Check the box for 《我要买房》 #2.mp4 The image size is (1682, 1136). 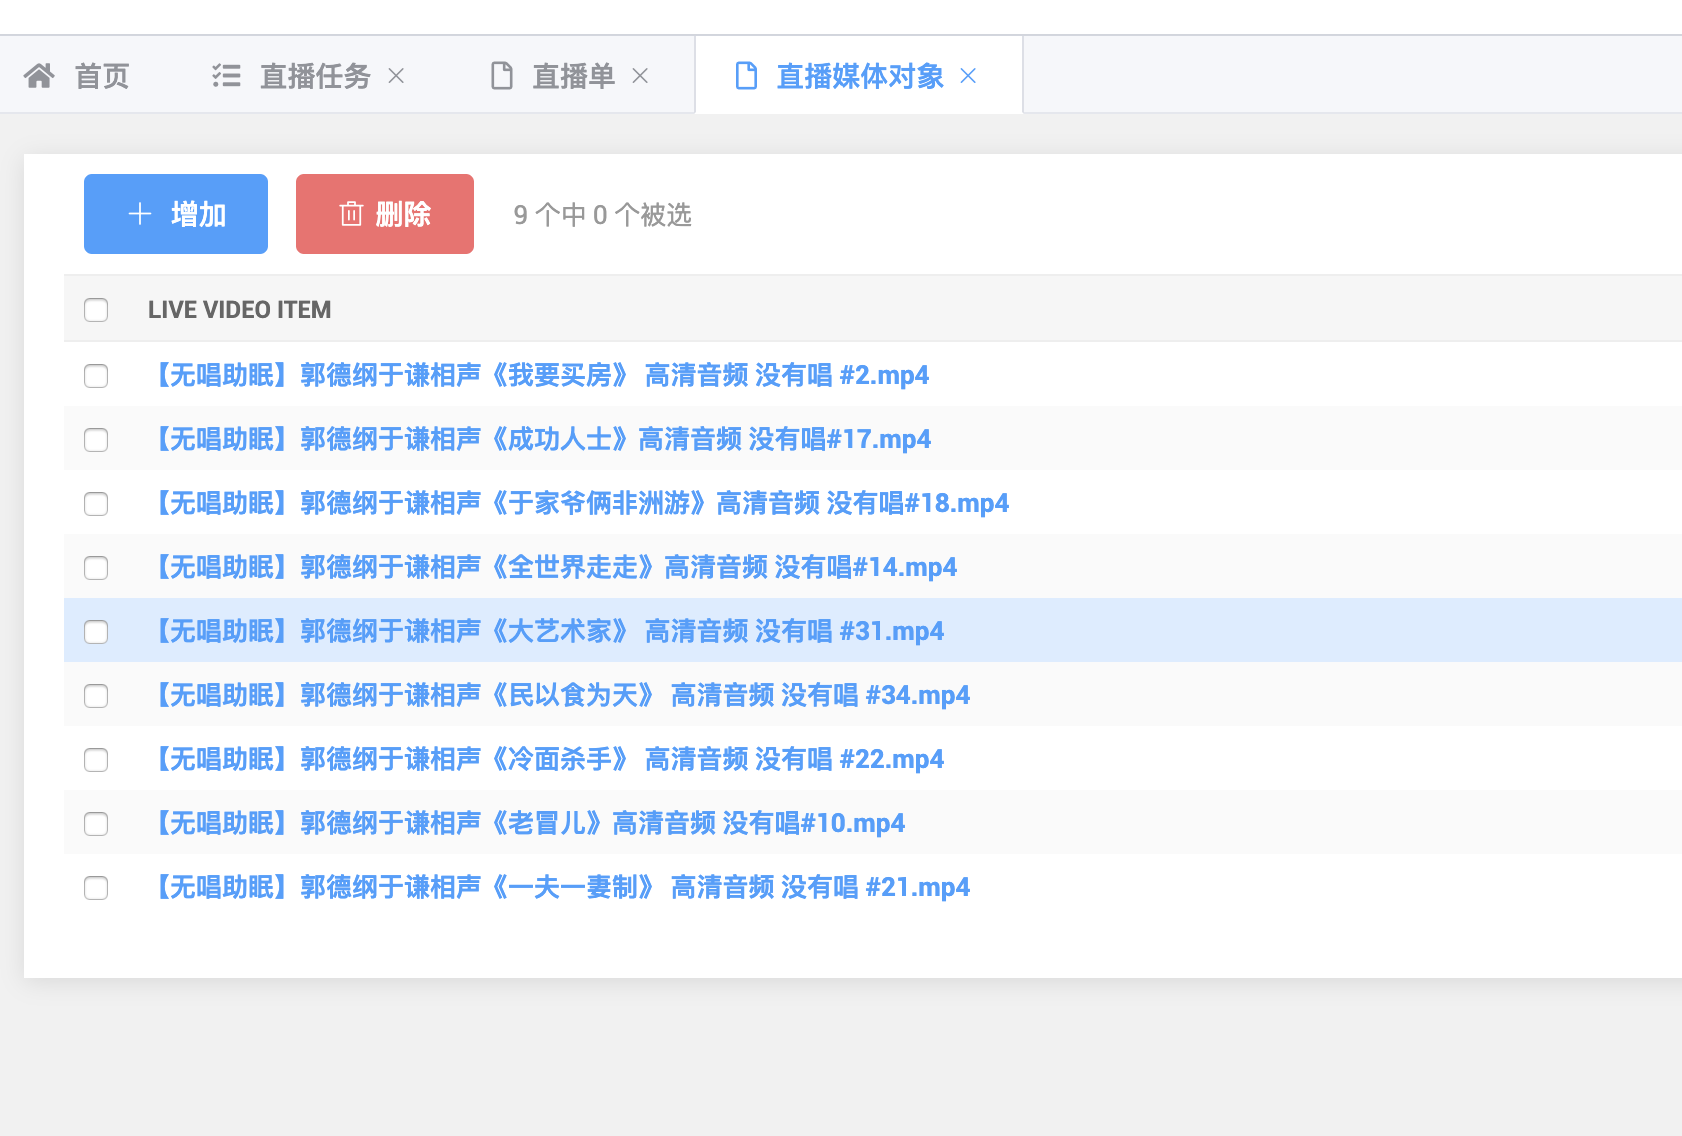(96, 376)
